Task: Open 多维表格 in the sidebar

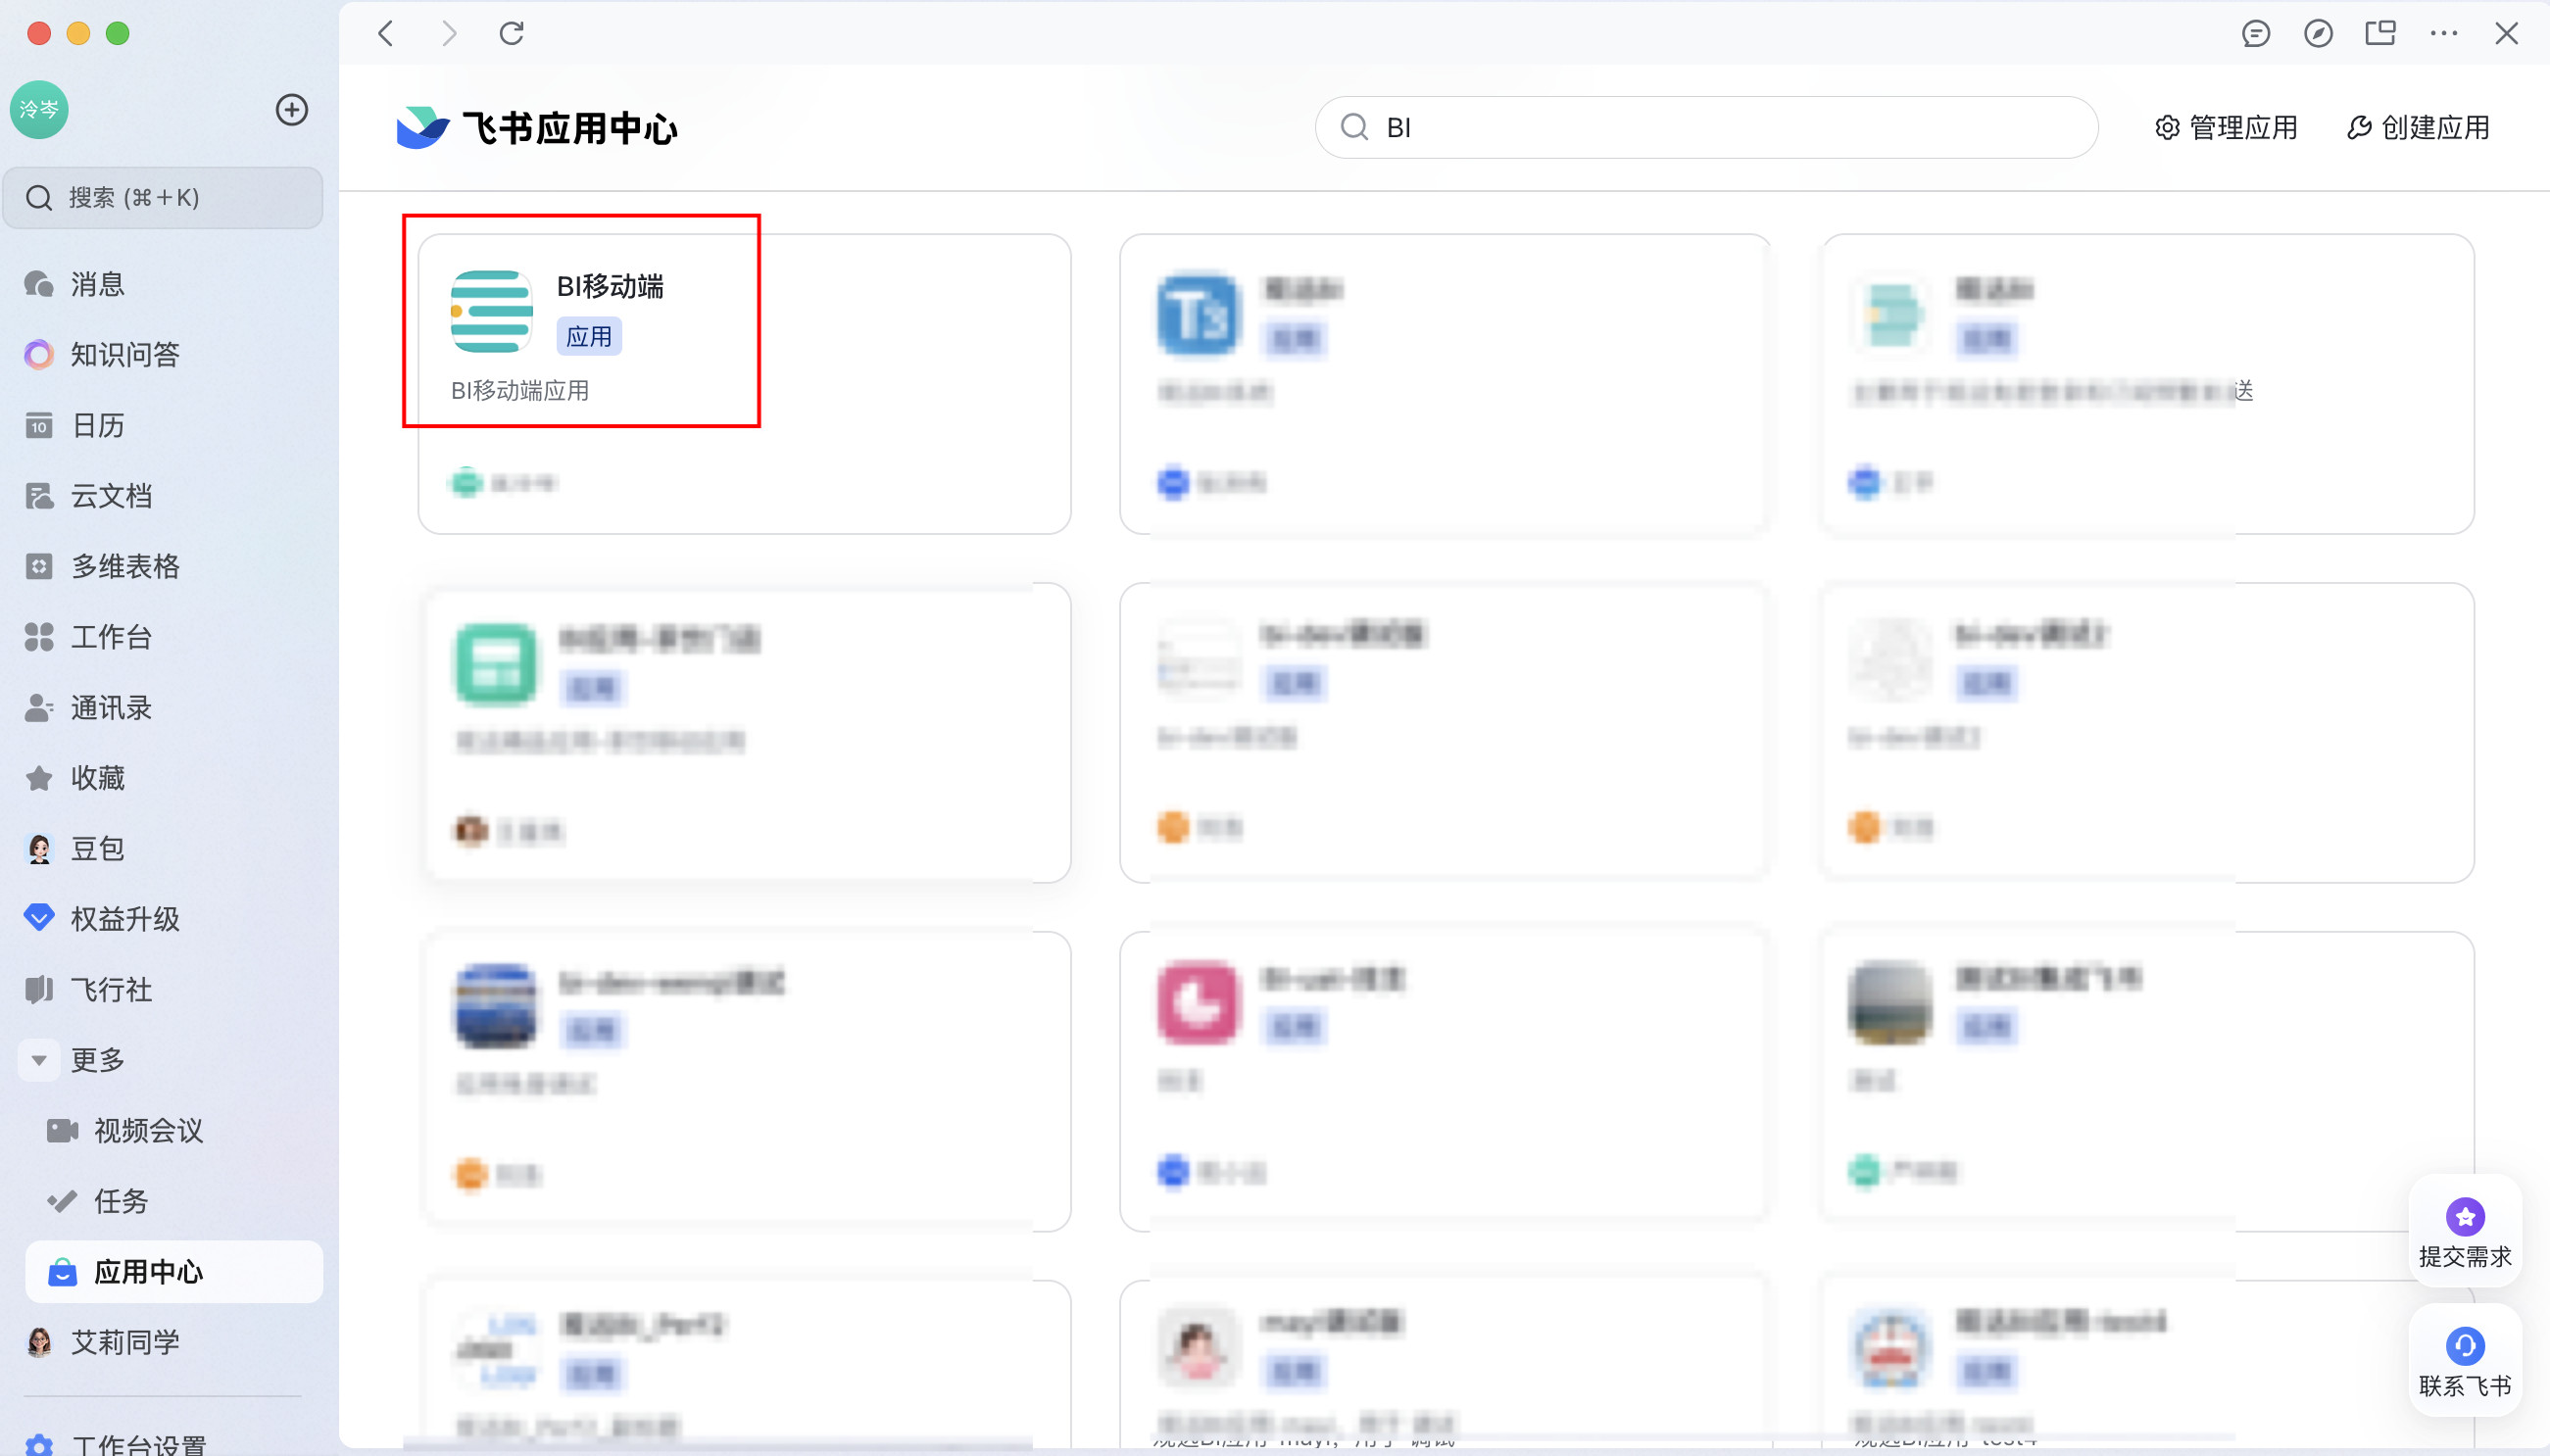Action: click(124, 567)
